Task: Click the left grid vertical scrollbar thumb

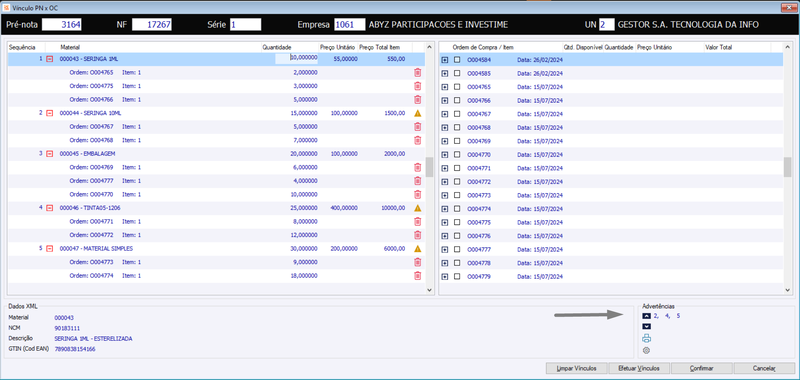Action: tap(430, 167)
